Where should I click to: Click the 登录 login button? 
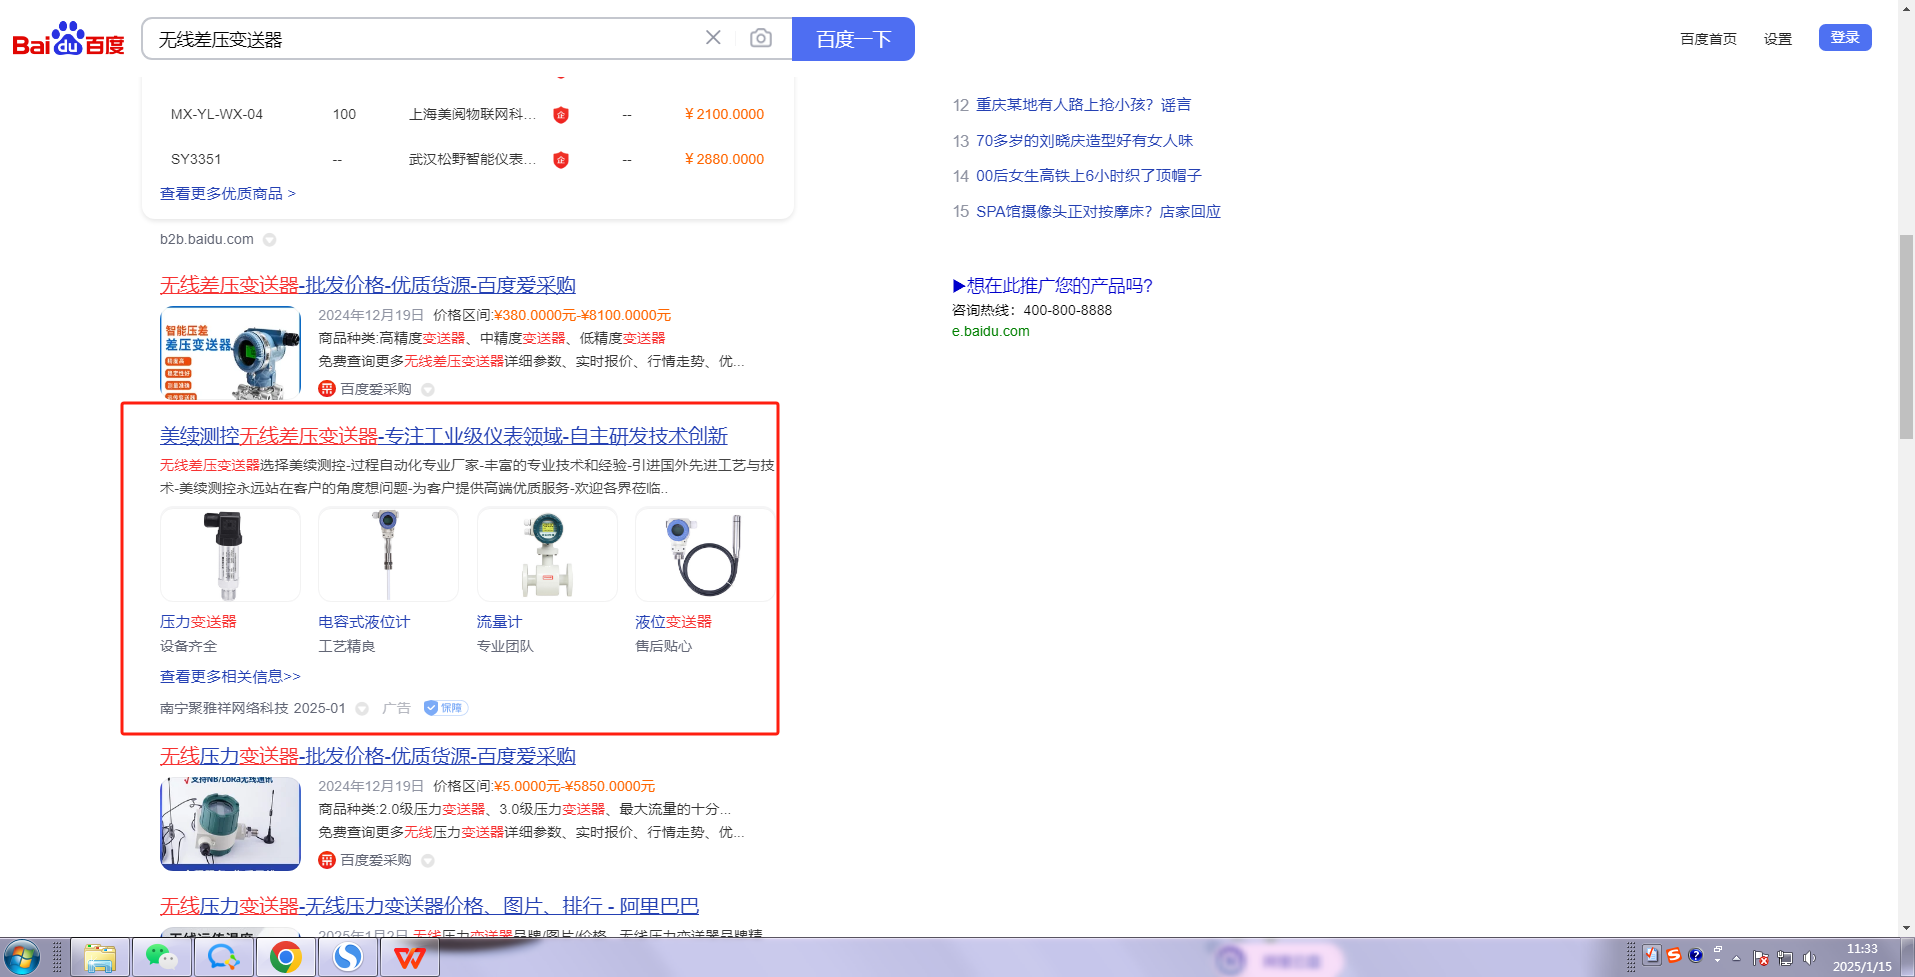[1844, 38]
